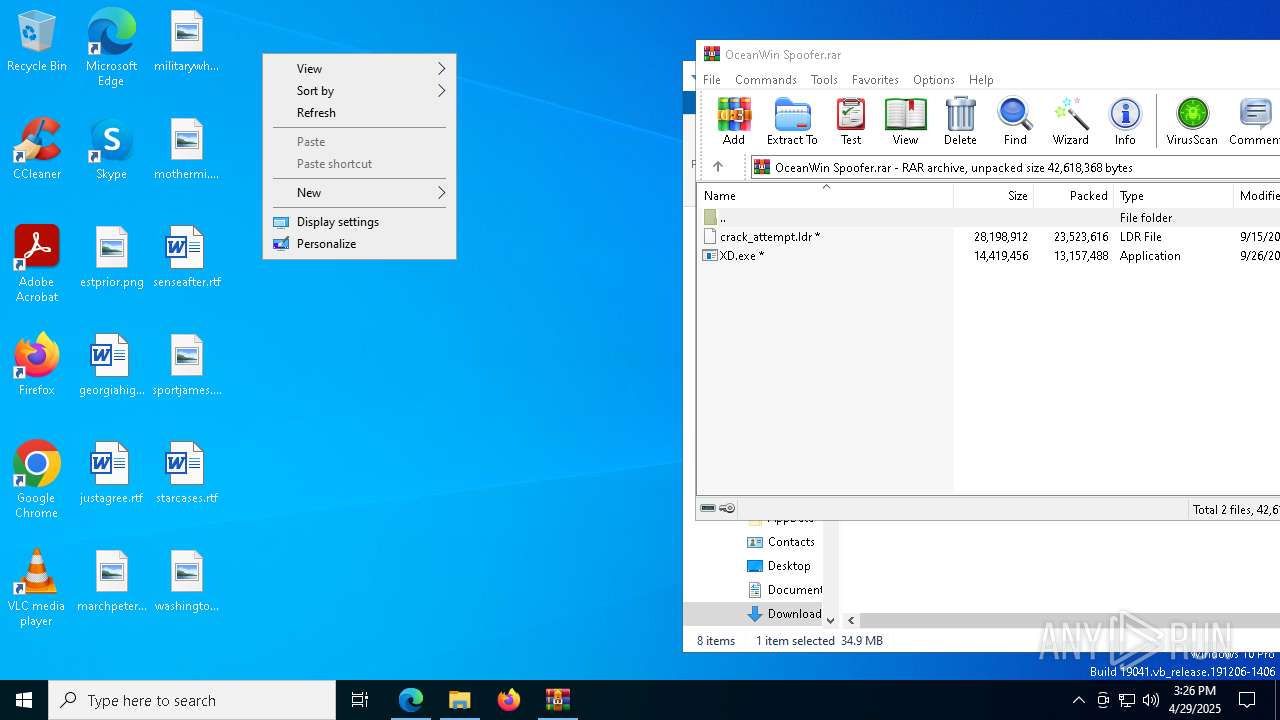Open WinRAR Commands menu
The width and height of the screenshot is (1280, 720).
(x=766, y=80)
